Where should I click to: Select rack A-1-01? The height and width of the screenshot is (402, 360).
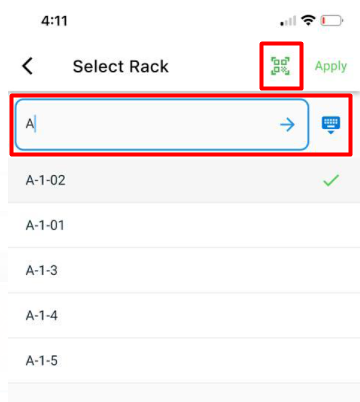pos(184,225)
